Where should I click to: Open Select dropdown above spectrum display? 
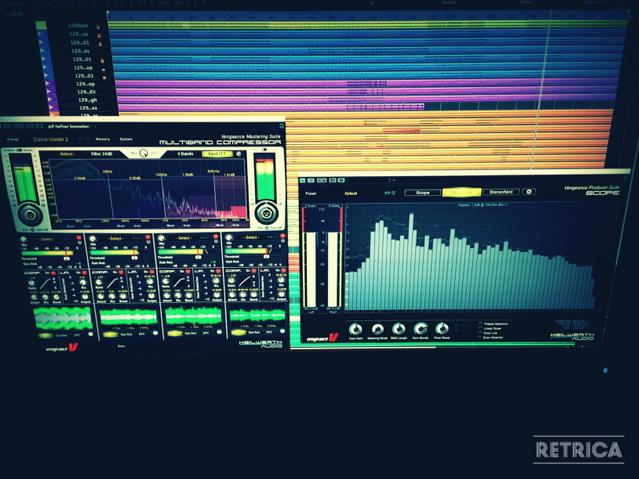(66, 154)
